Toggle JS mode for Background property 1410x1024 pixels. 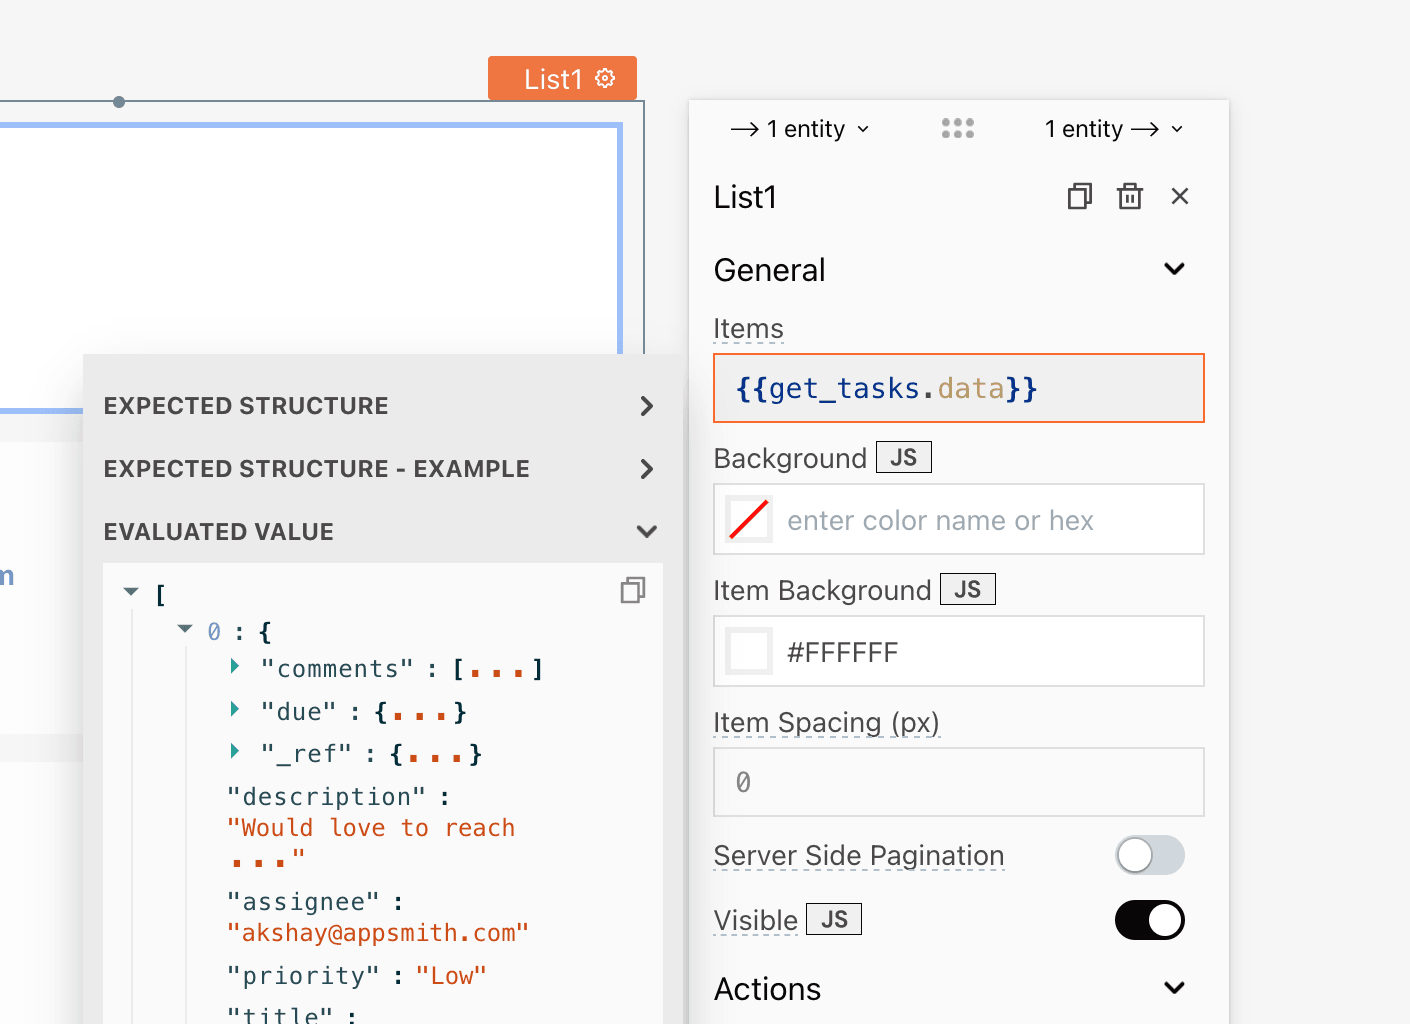903,457
